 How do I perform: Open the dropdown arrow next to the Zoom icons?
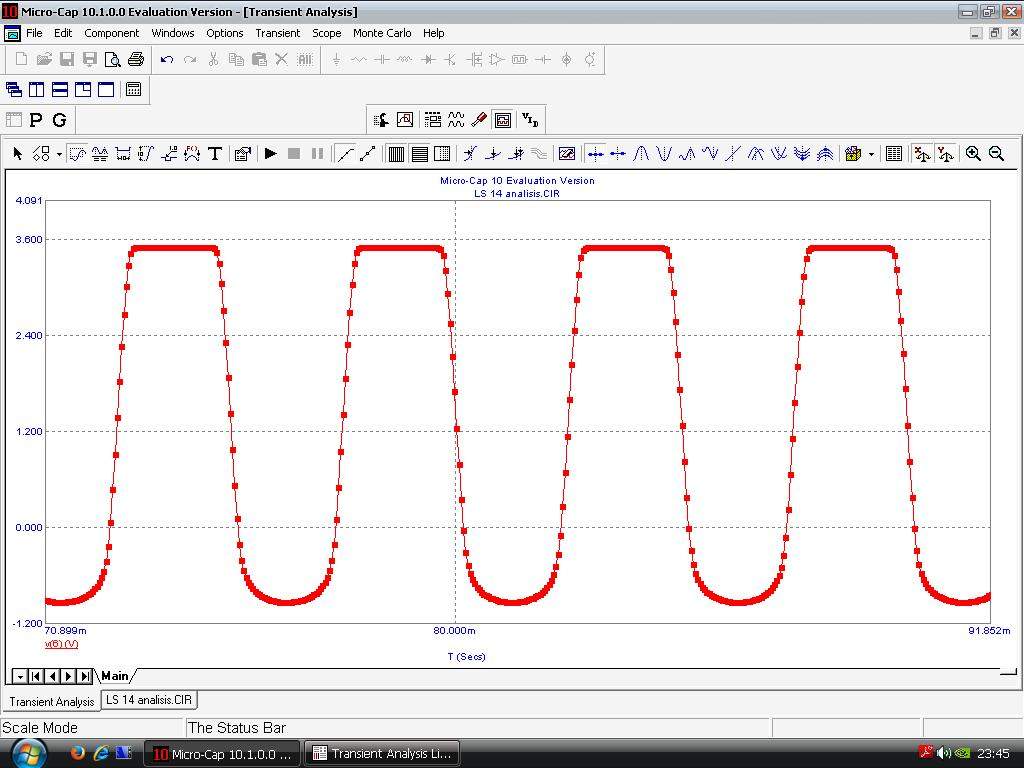point(871,155)
